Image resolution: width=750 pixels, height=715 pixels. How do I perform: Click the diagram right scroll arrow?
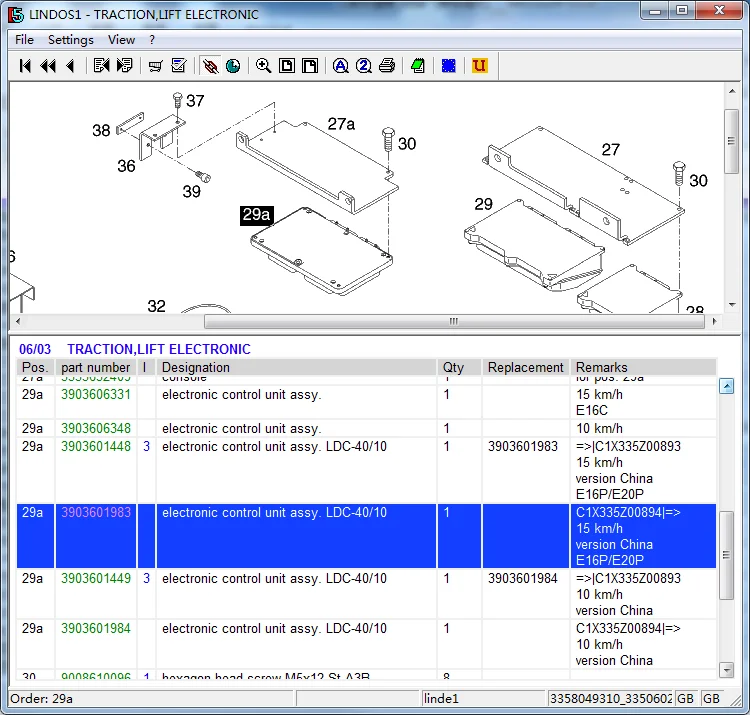pyautogui.click(x=715, y=321)
